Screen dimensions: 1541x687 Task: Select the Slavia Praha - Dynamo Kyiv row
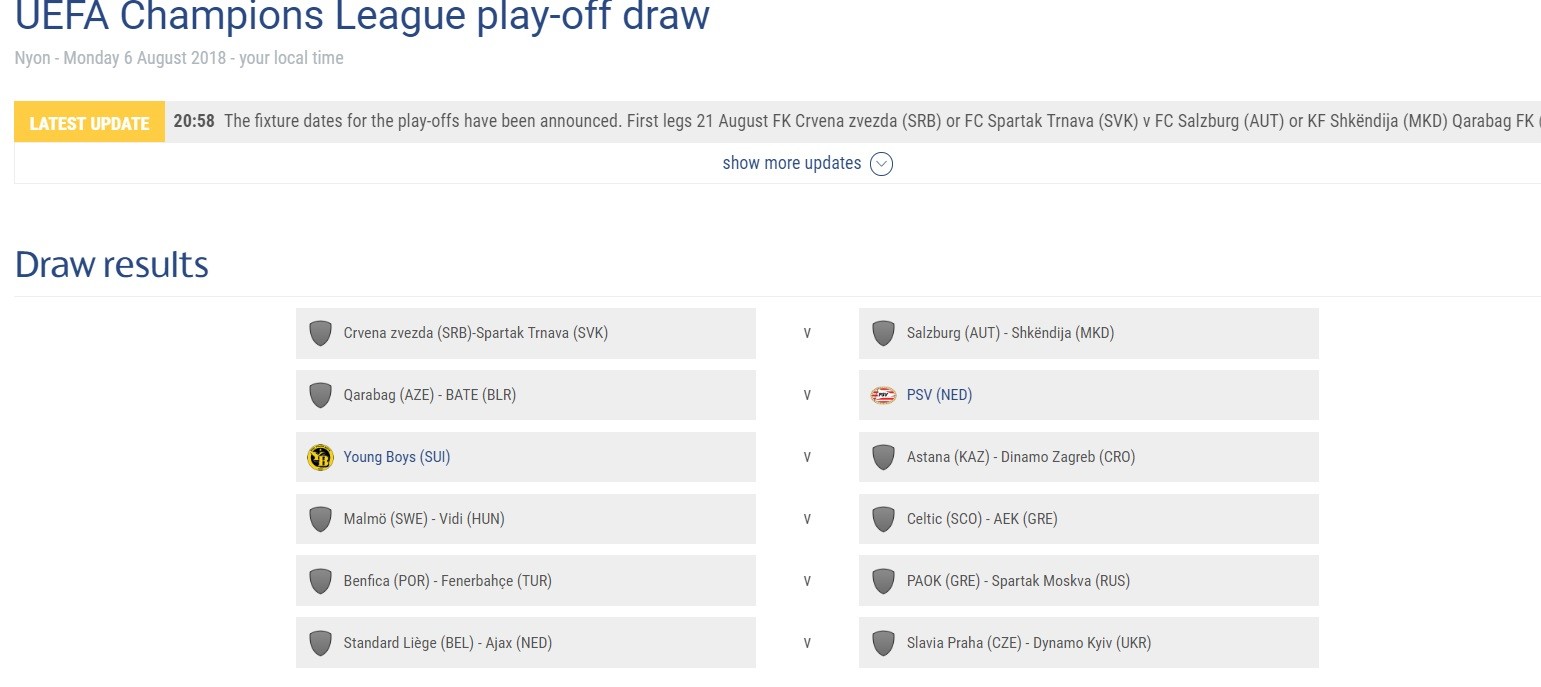1089,643
